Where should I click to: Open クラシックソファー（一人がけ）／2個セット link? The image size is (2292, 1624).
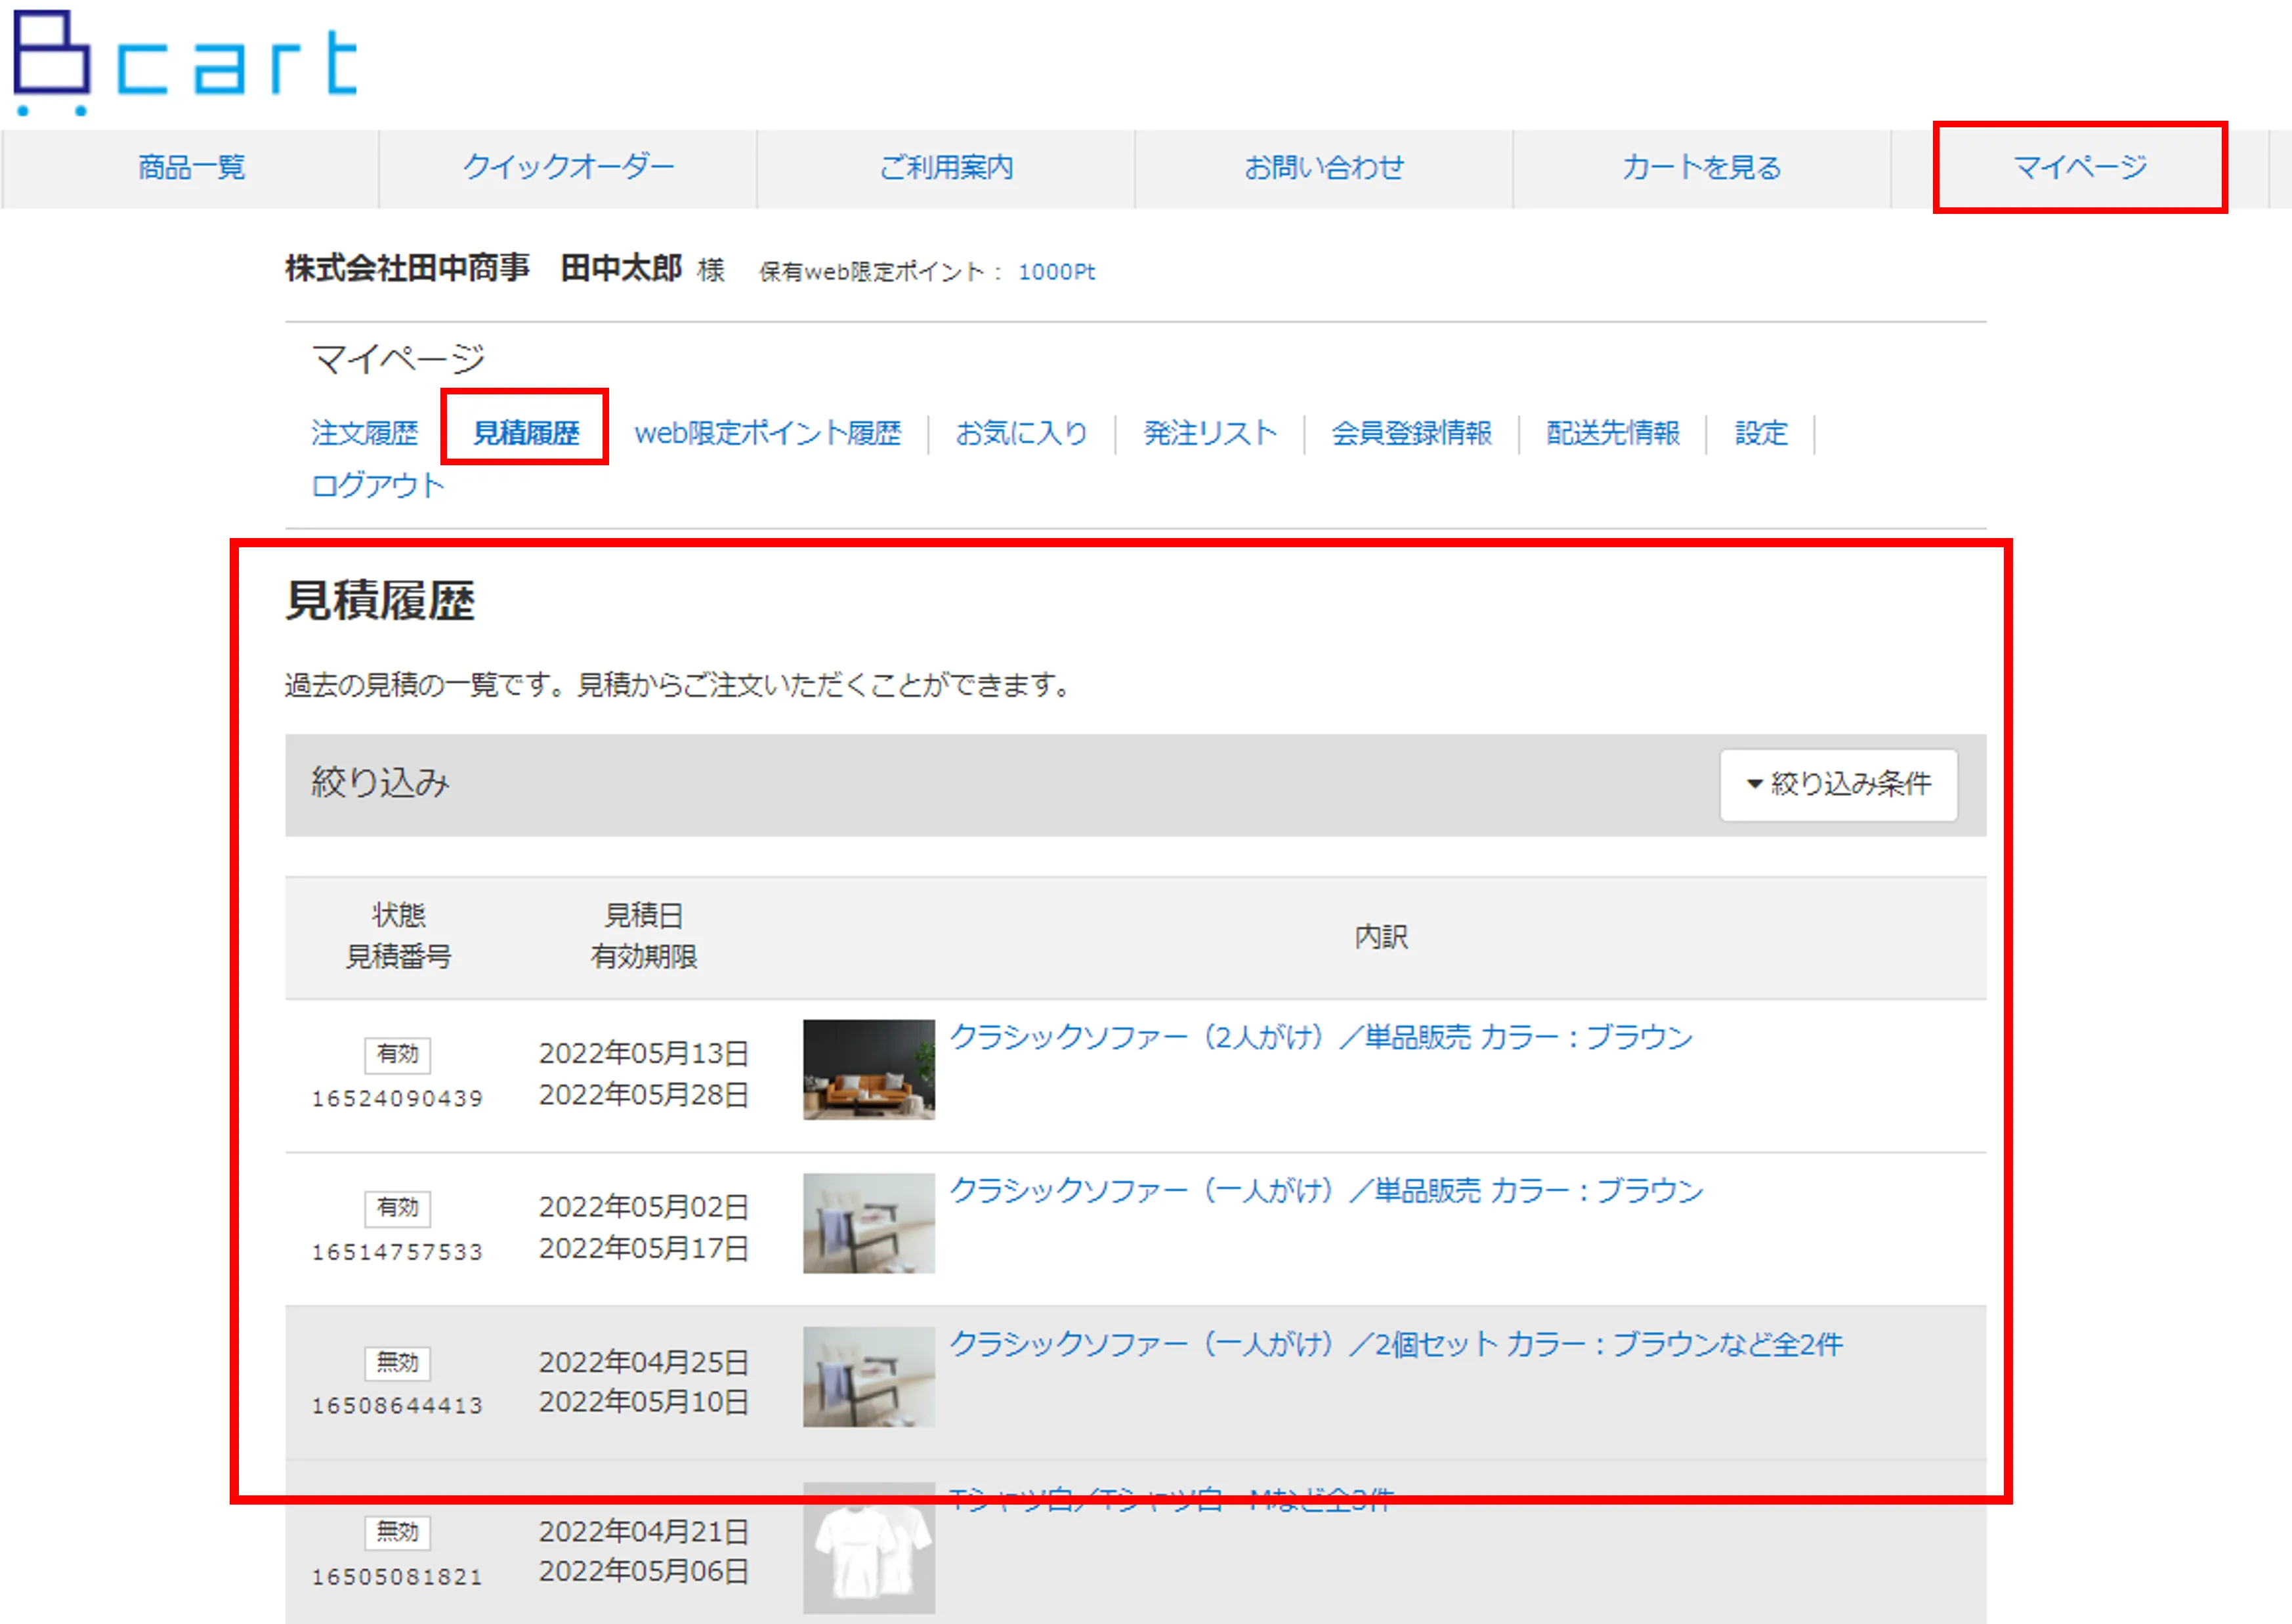coord(1396,1345)
